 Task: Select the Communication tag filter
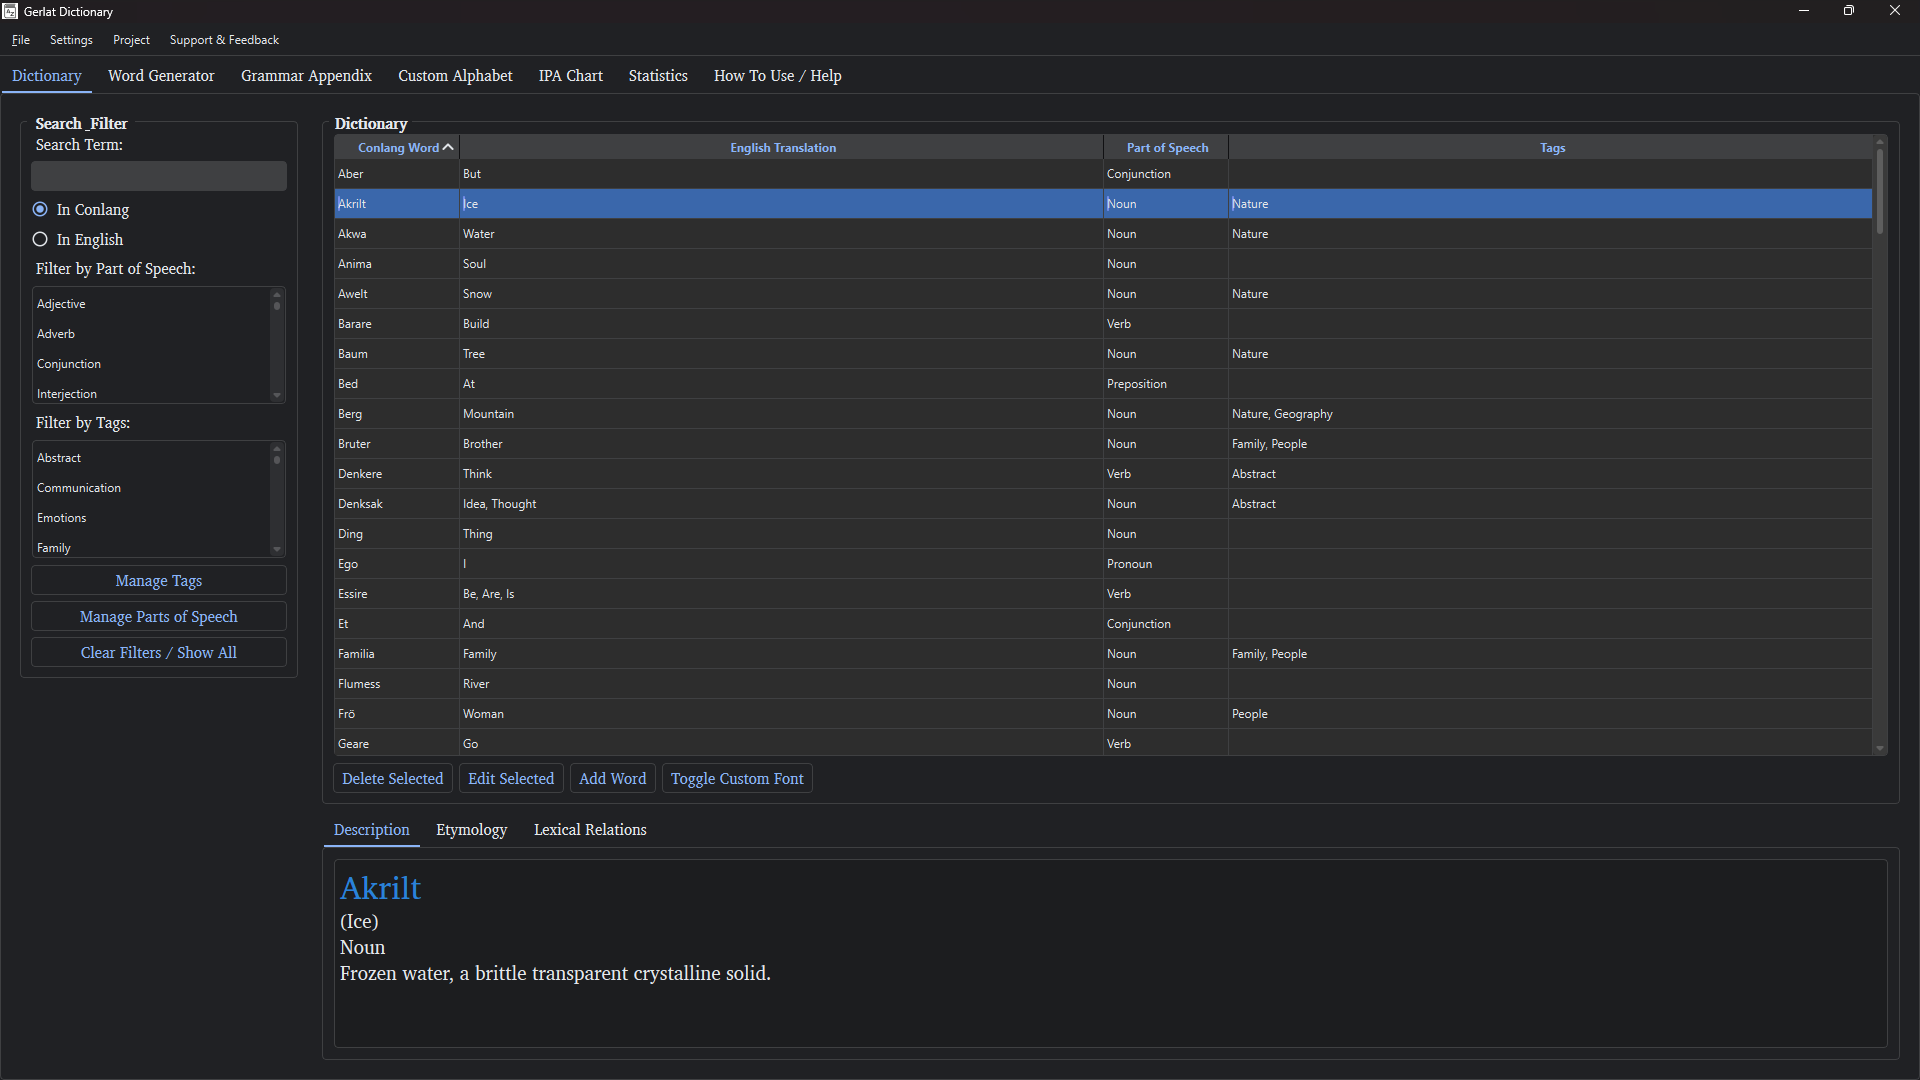pyautogui.click(x=152, y=488)
